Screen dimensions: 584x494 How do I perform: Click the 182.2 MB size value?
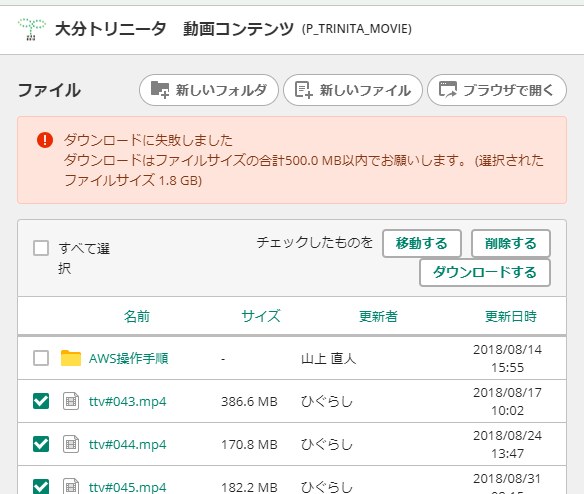click(249, 487)
